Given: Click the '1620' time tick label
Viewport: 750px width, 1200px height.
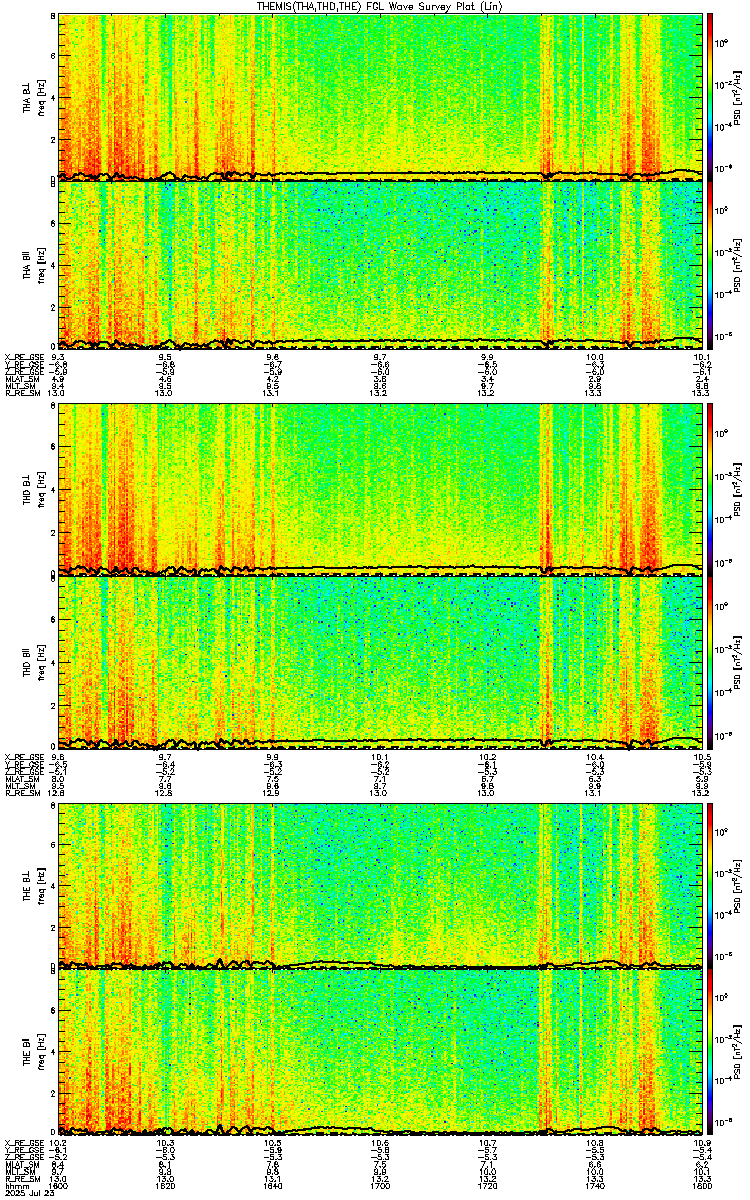Looking at the screenshot, I should pos(166,1185).
